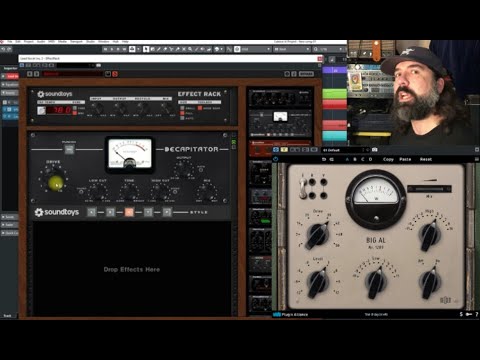Select settings slot D in the Big AL
Viewport: 480px width, 360px height.
(370, 159)
